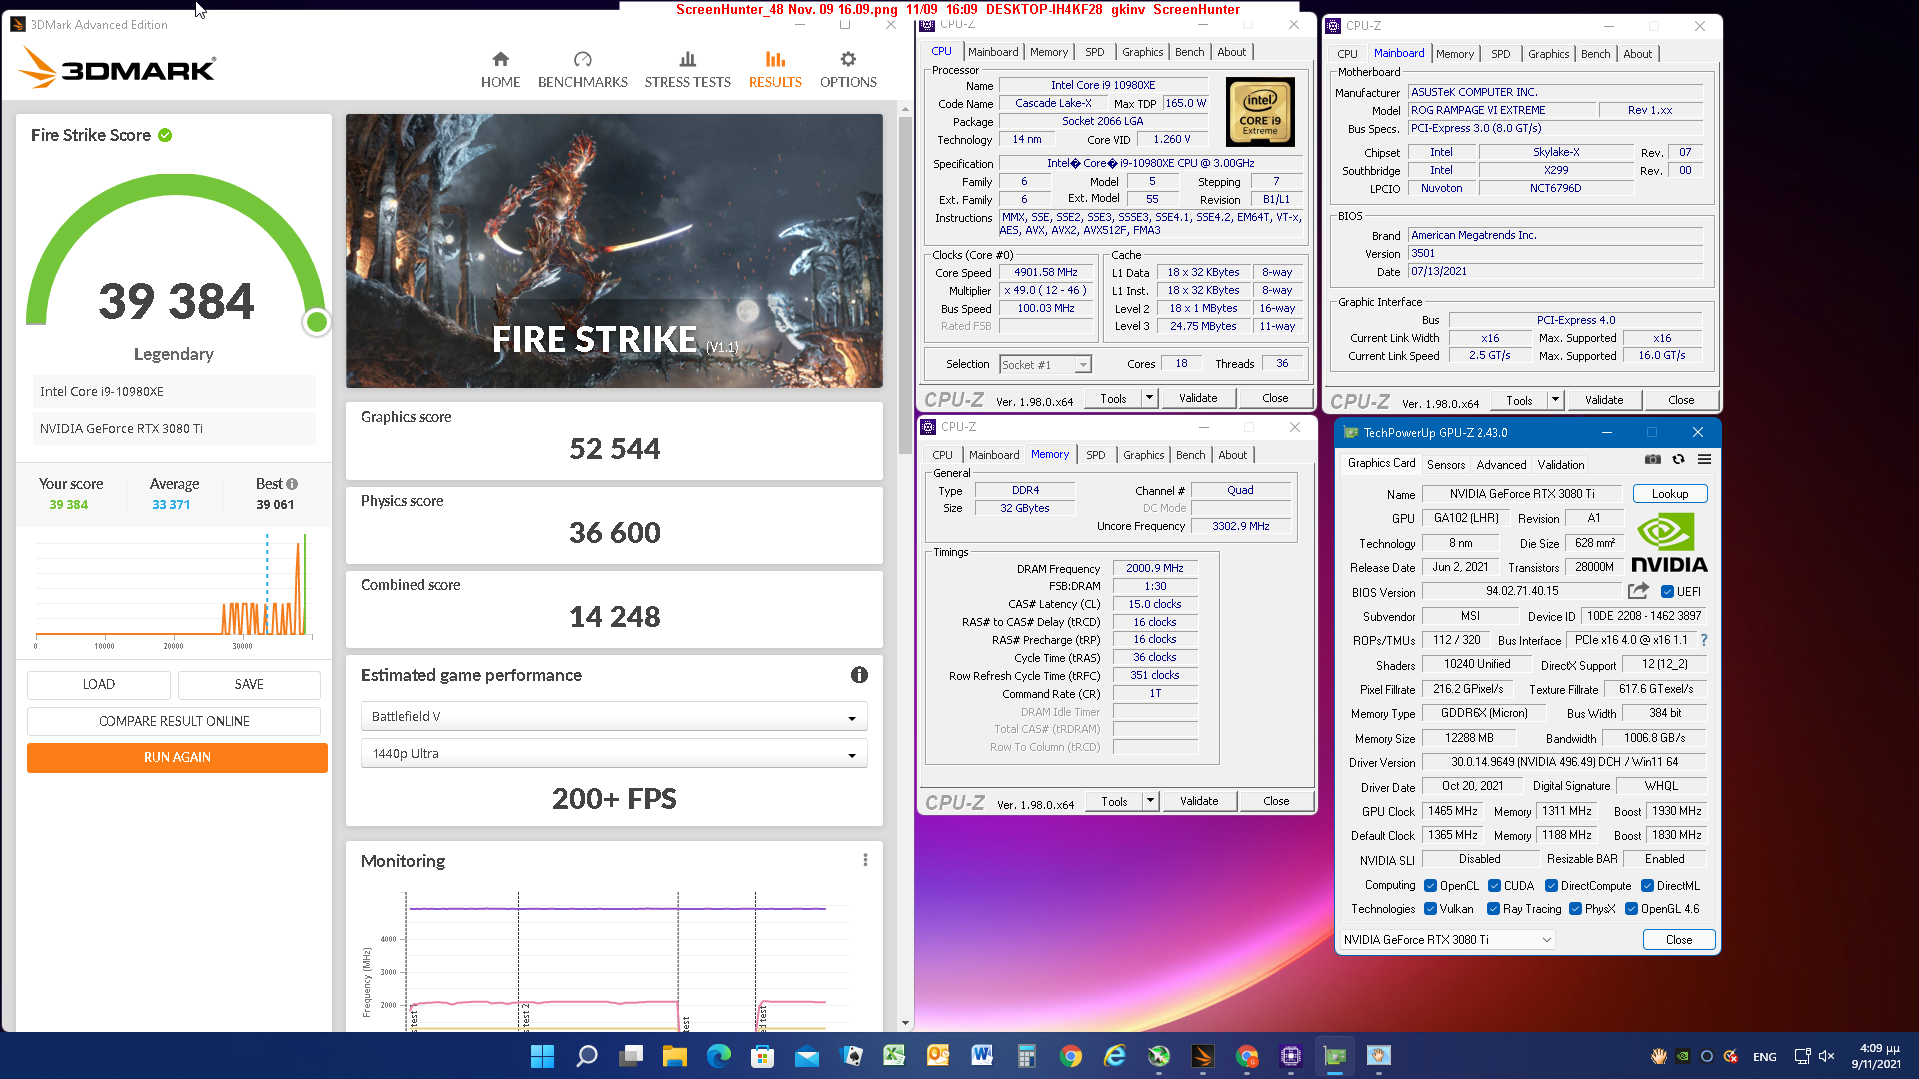Click the Best score info icon
1919x1079 pixels.
292,484
